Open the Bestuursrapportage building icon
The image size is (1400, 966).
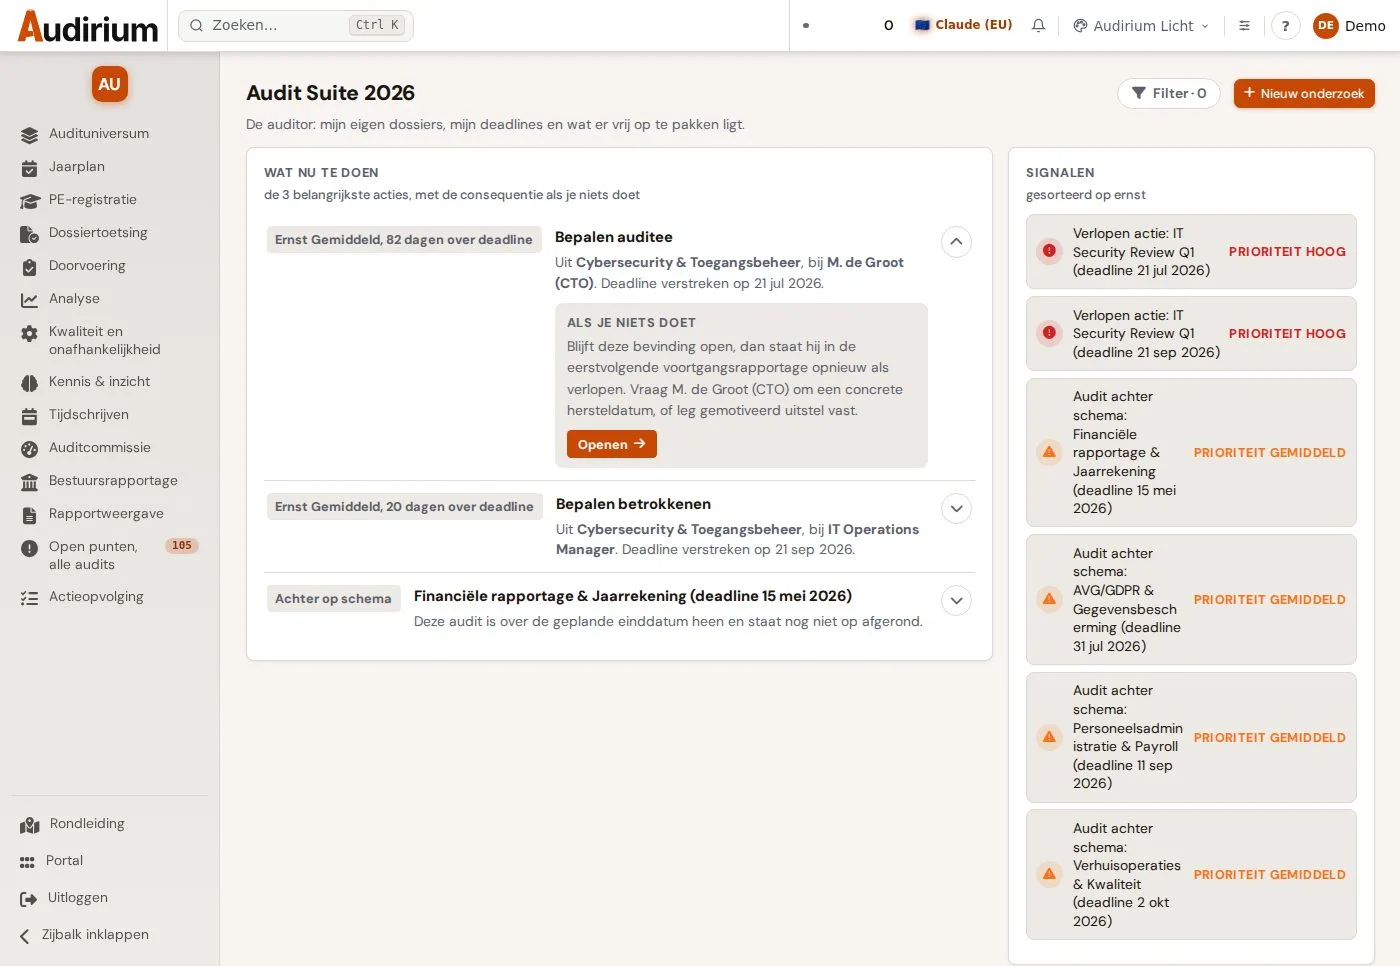[x=30, y=481]
